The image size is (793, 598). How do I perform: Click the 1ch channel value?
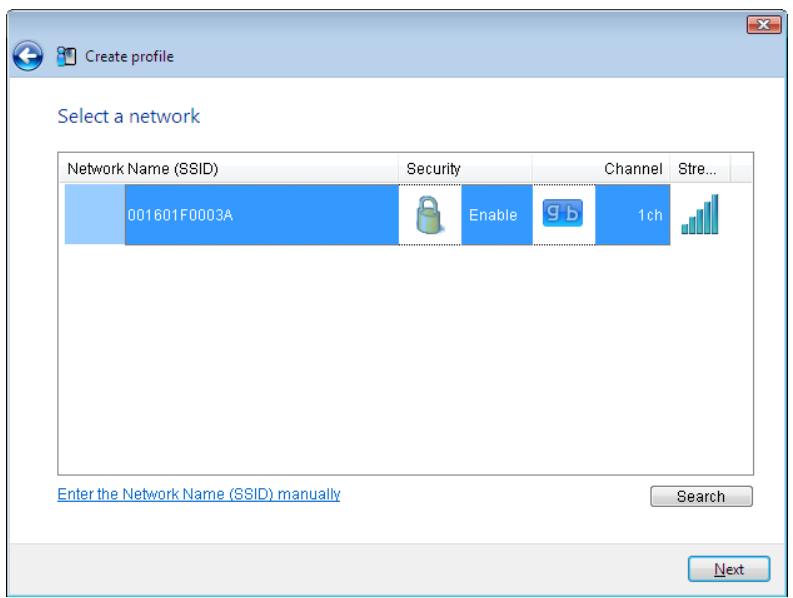tap(650, 215)
